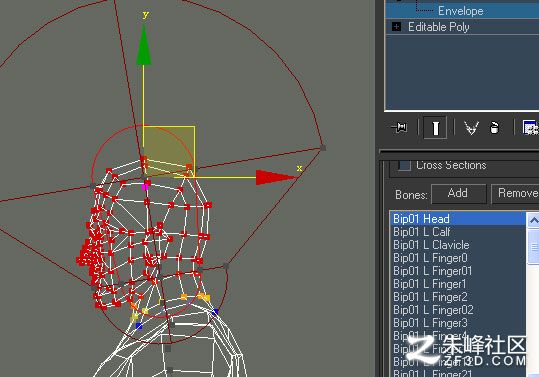Viewport: 539px width, 377px height.
Task: Click the yellow XY plane gizmo square
Action: coord(169,152)
